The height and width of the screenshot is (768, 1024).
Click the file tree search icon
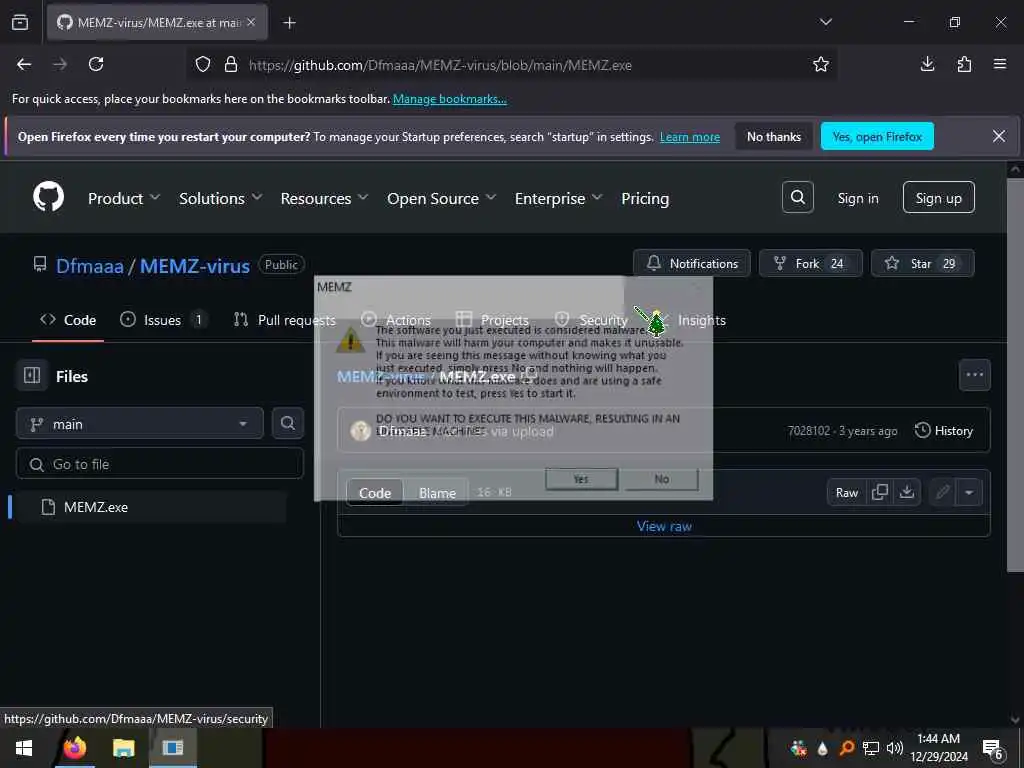click(287, 423)
